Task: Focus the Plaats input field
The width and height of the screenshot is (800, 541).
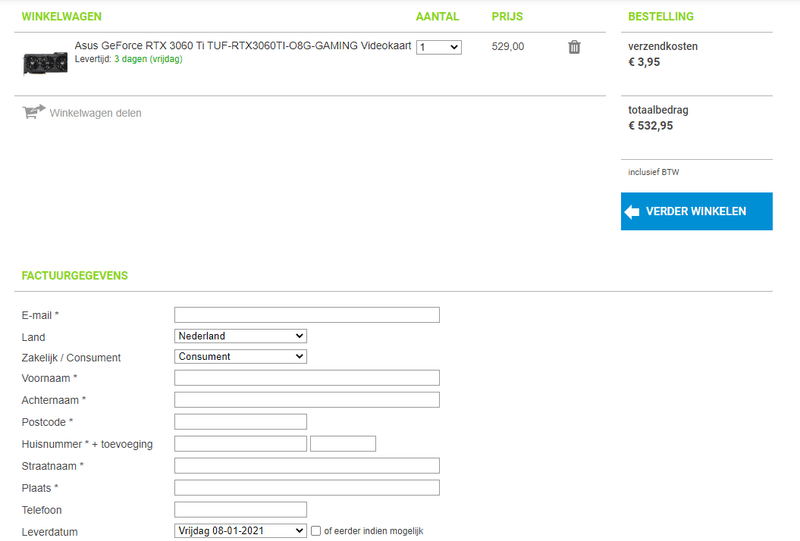Action: coord(307,487)
